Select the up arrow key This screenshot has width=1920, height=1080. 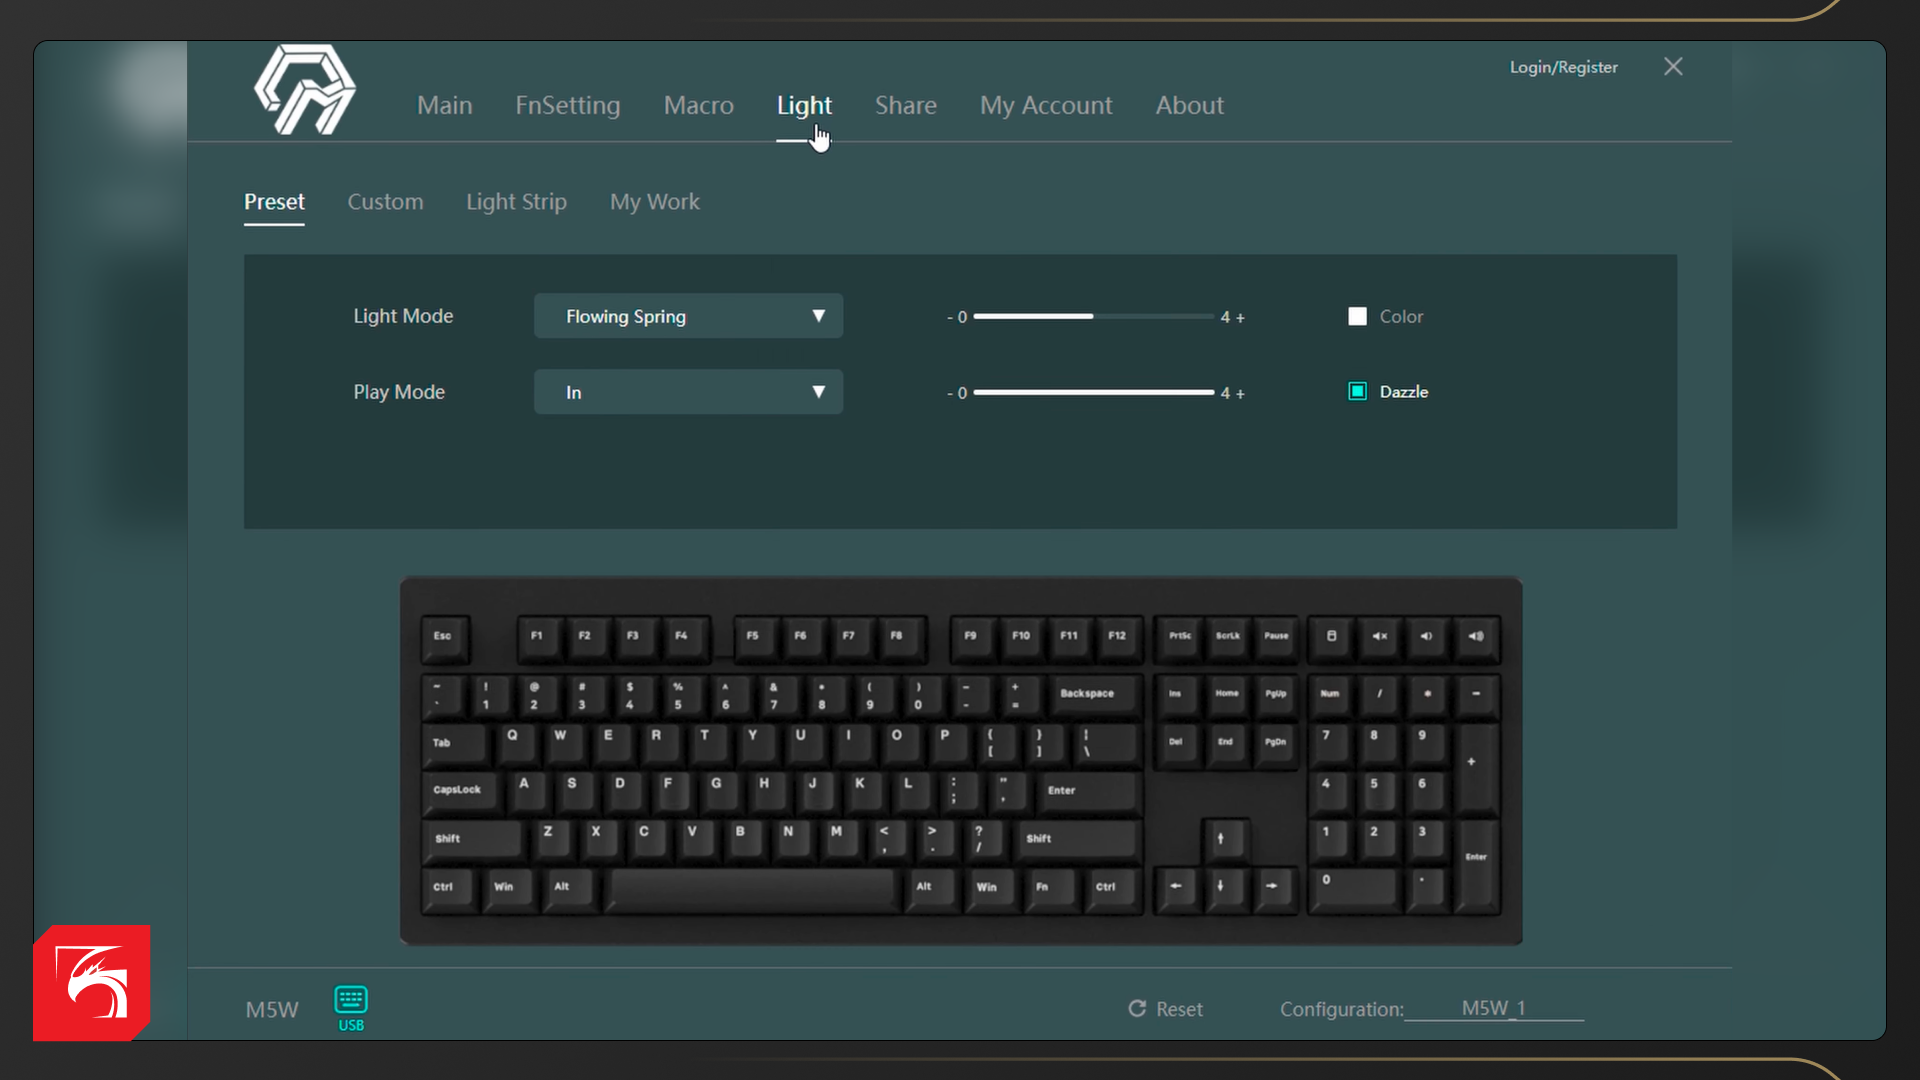tap(1224, 840)
